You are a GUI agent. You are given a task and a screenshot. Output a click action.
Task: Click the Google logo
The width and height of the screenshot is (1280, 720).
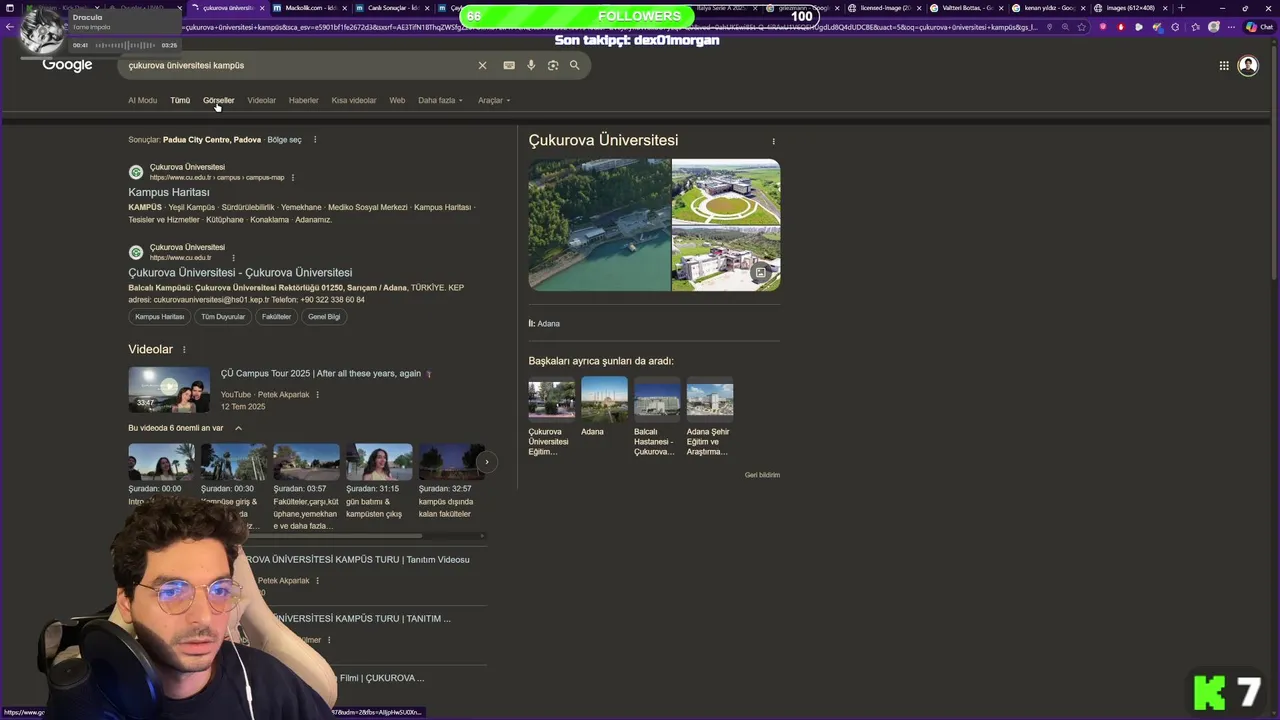(x=67, y=65)
